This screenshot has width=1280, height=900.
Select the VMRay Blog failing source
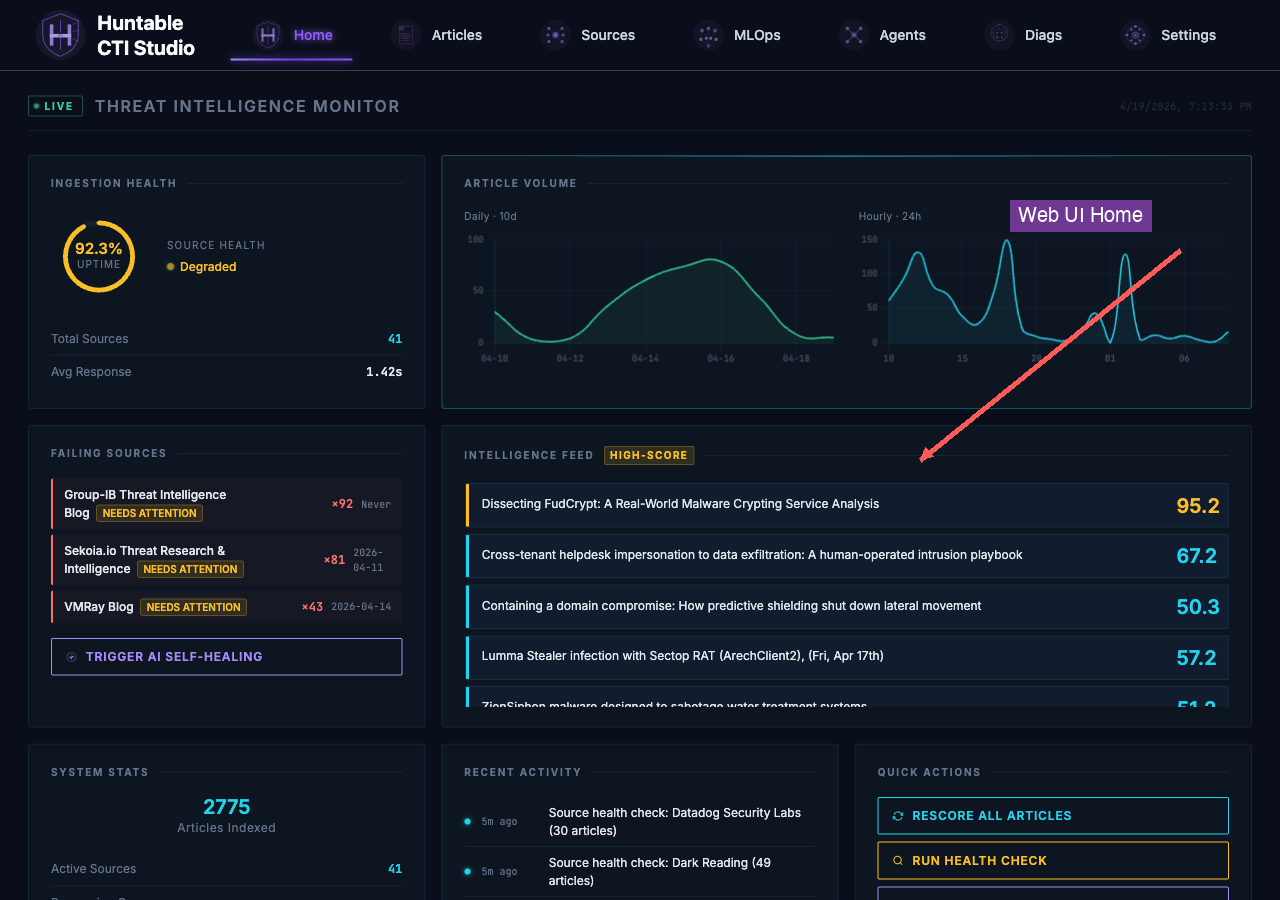(x=227, y=607)
